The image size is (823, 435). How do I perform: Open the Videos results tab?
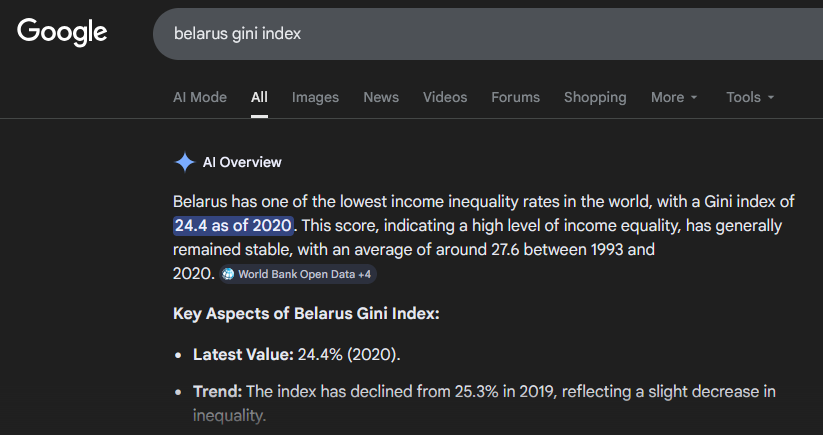click(445, 97)
